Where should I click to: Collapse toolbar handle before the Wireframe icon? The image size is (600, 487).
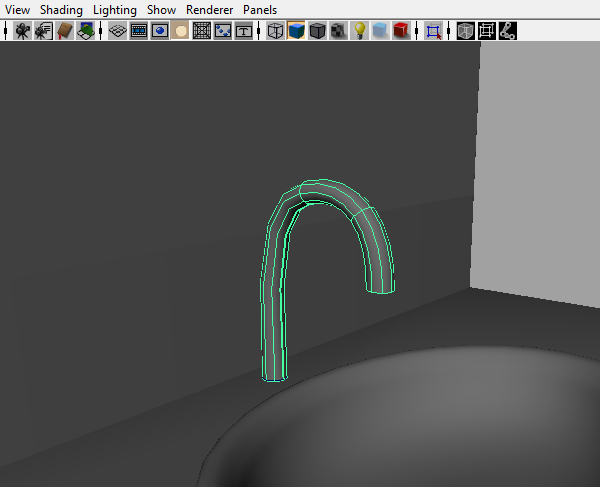(x=259, y=31)
